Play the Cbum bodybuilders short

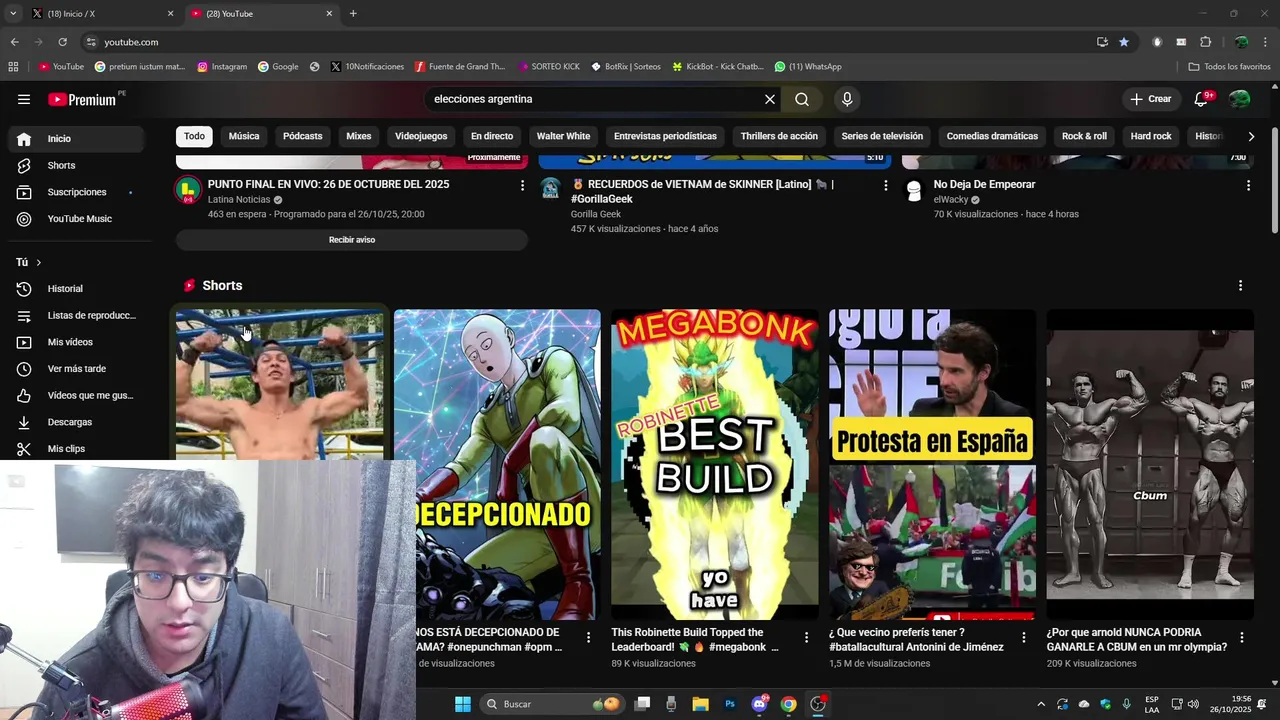[1150, 464]
